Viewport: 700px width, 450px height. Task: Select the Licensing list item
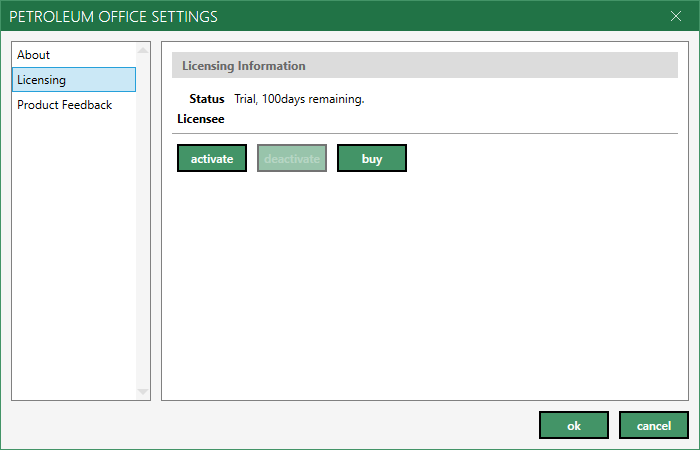pos(74,79)
